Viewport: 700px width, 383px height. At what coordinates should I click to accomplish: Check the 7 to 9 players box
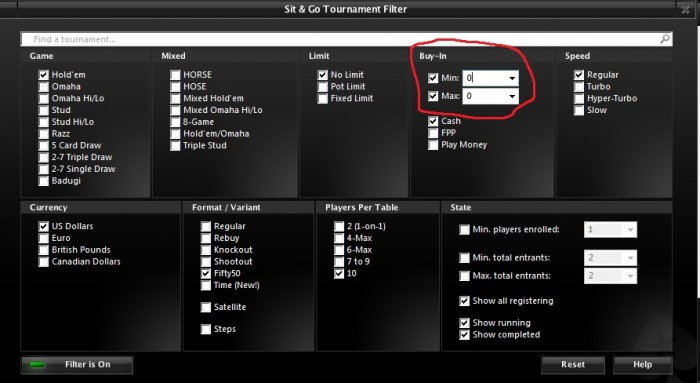[x=339, y=262]
